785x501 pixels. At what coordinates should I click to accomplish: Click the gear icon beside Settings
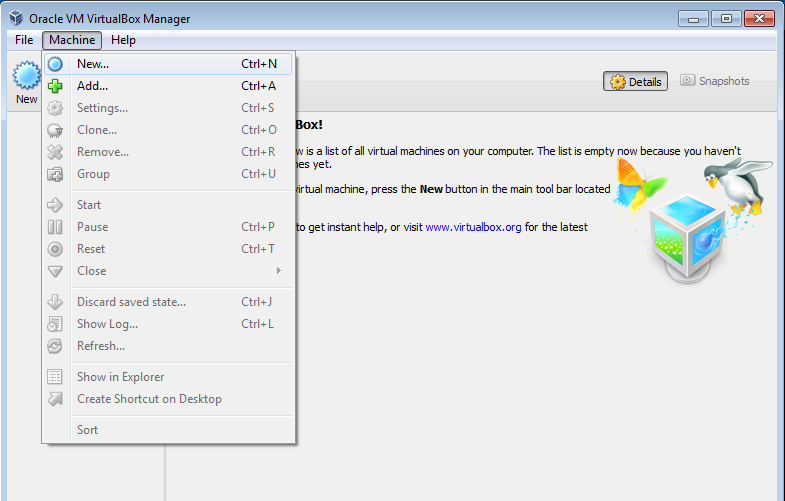pos(56,108)
